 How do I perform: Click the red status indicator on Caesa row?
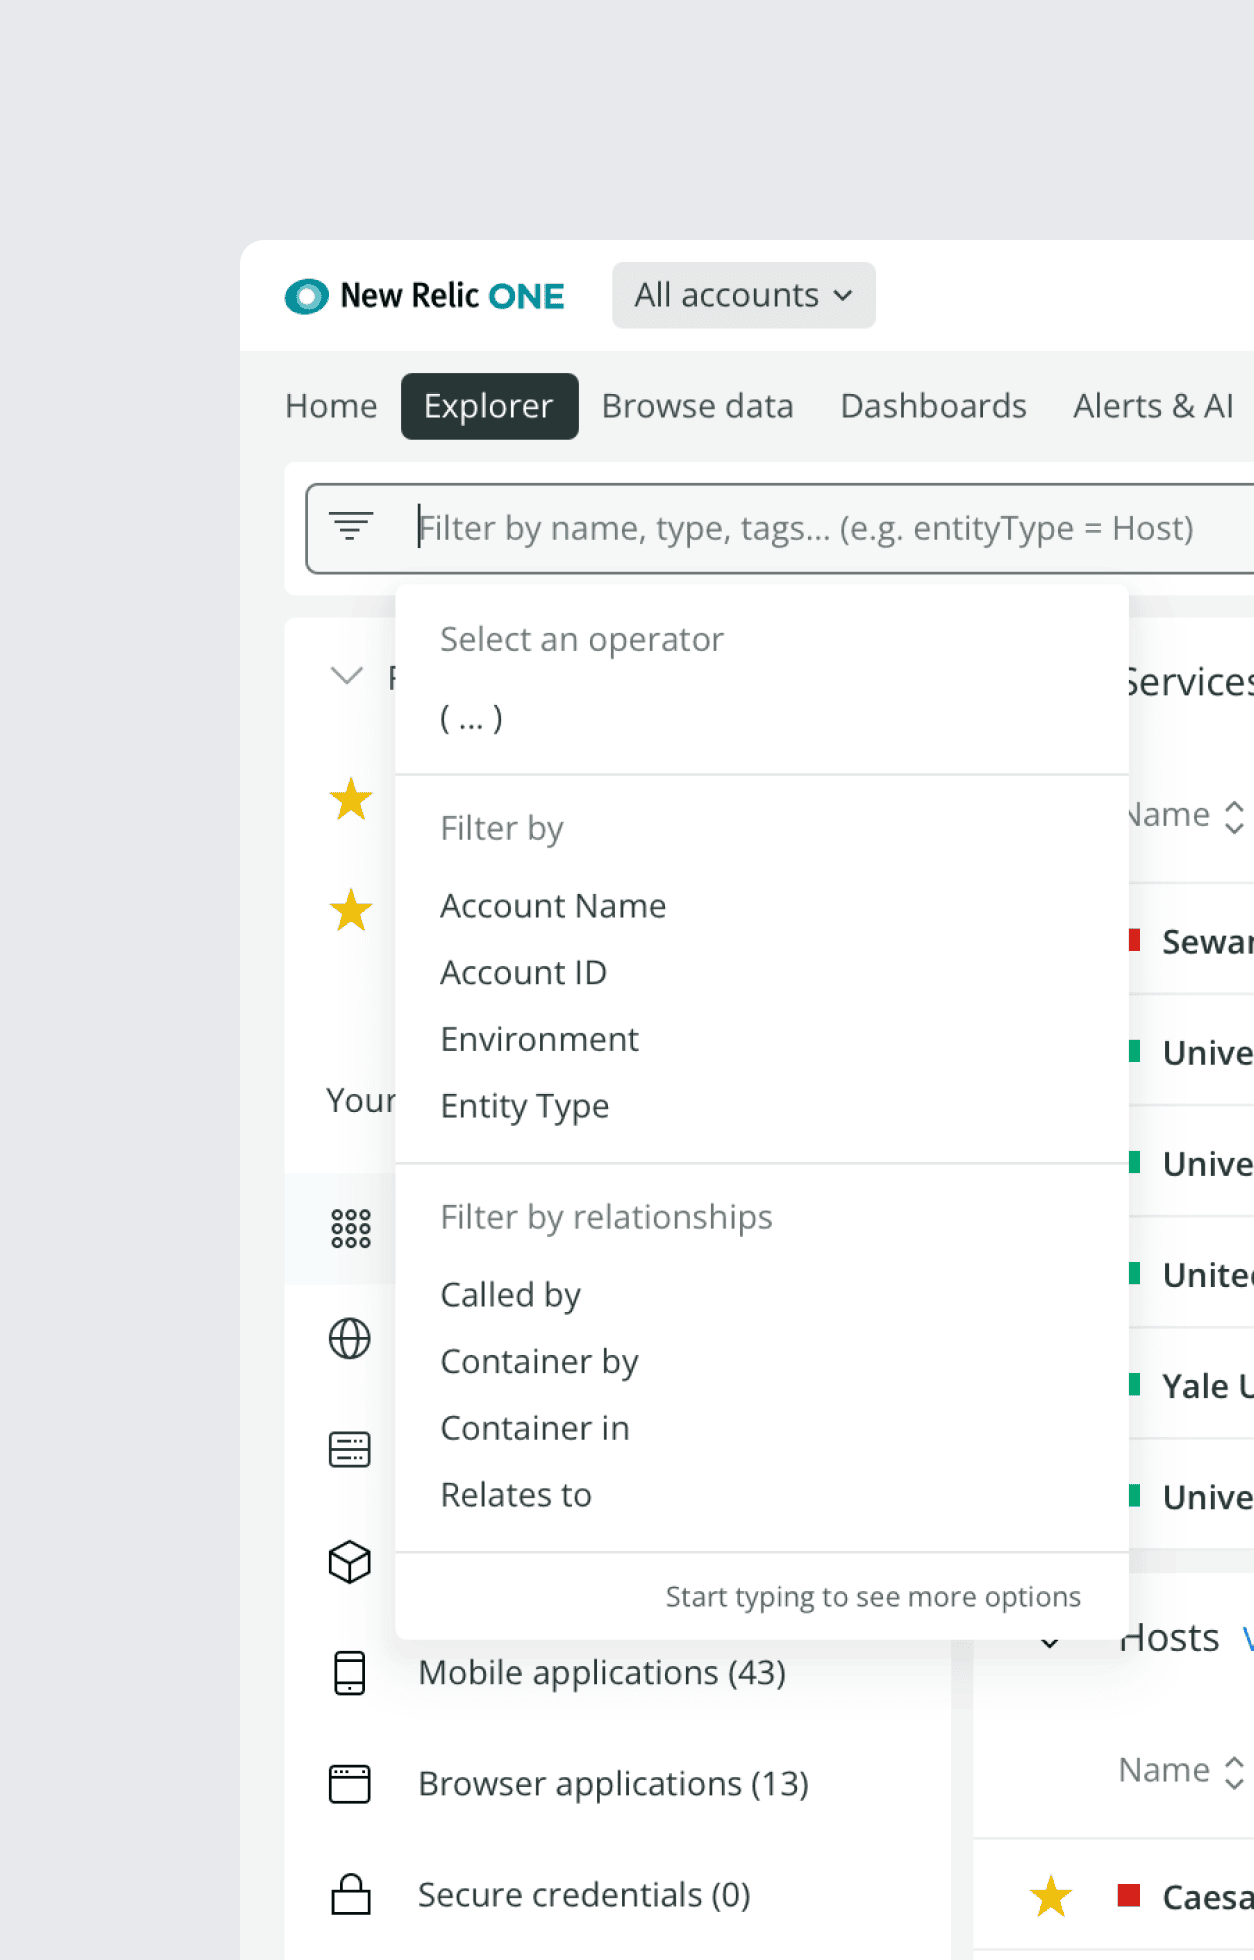pos(1129,1895)
